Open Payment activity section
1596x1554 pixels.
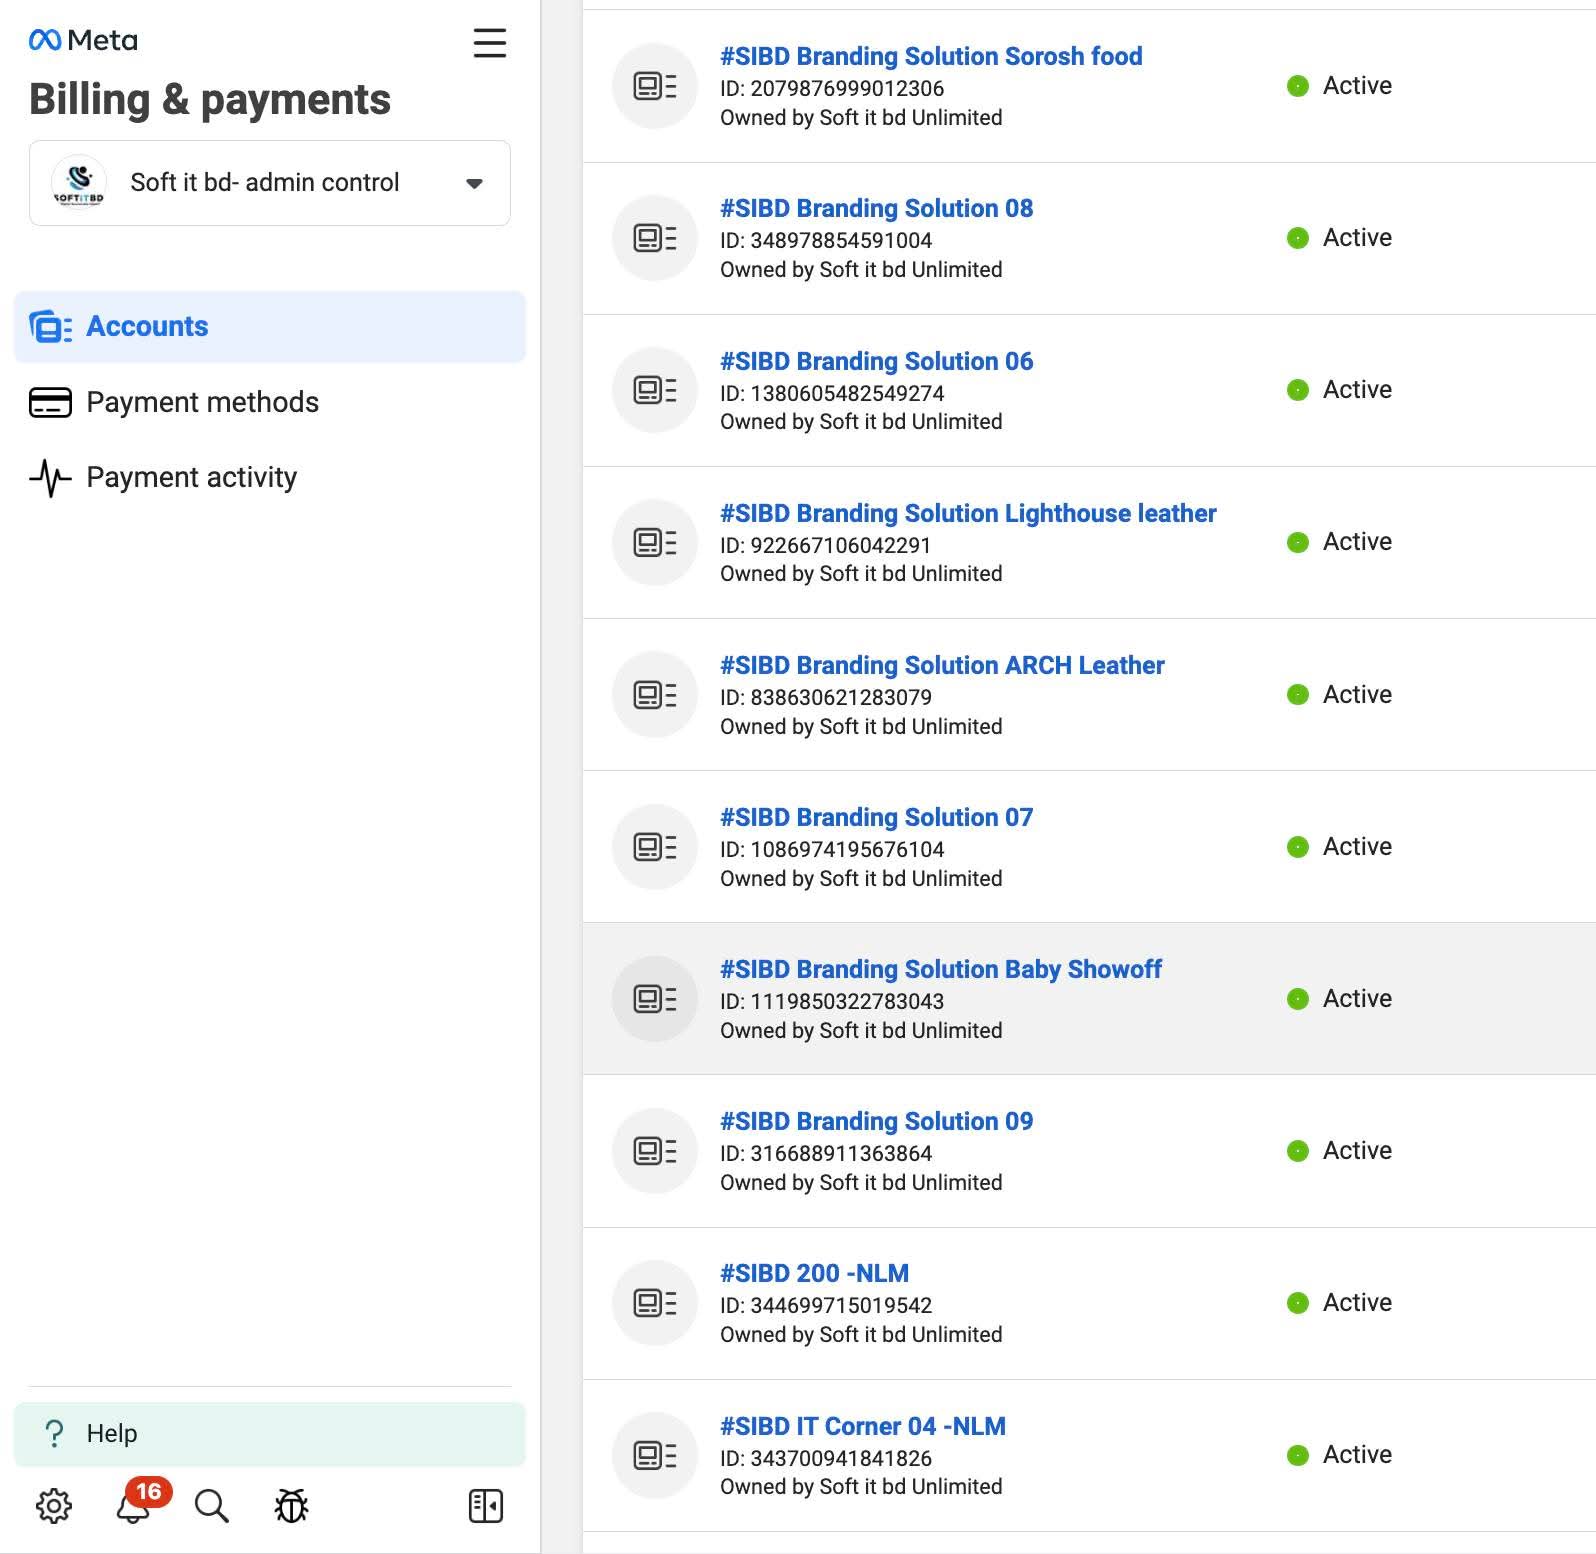(270, 477)
